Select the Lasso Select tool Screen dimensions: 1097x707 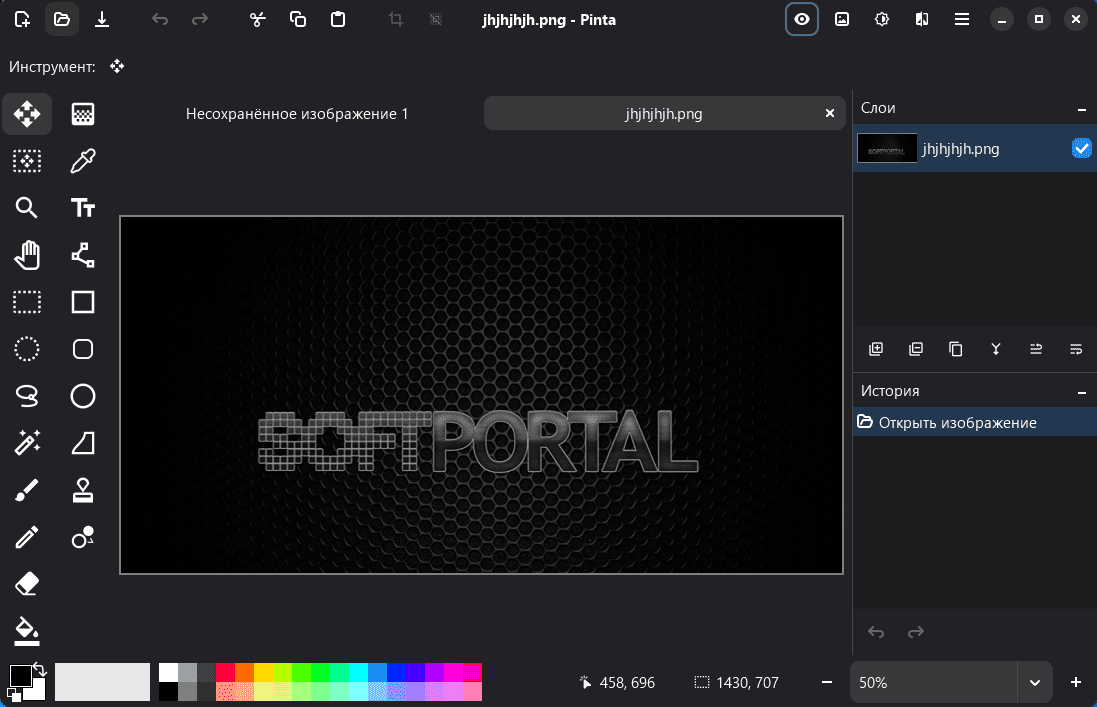pyautogui.click(x=27, y=396)
